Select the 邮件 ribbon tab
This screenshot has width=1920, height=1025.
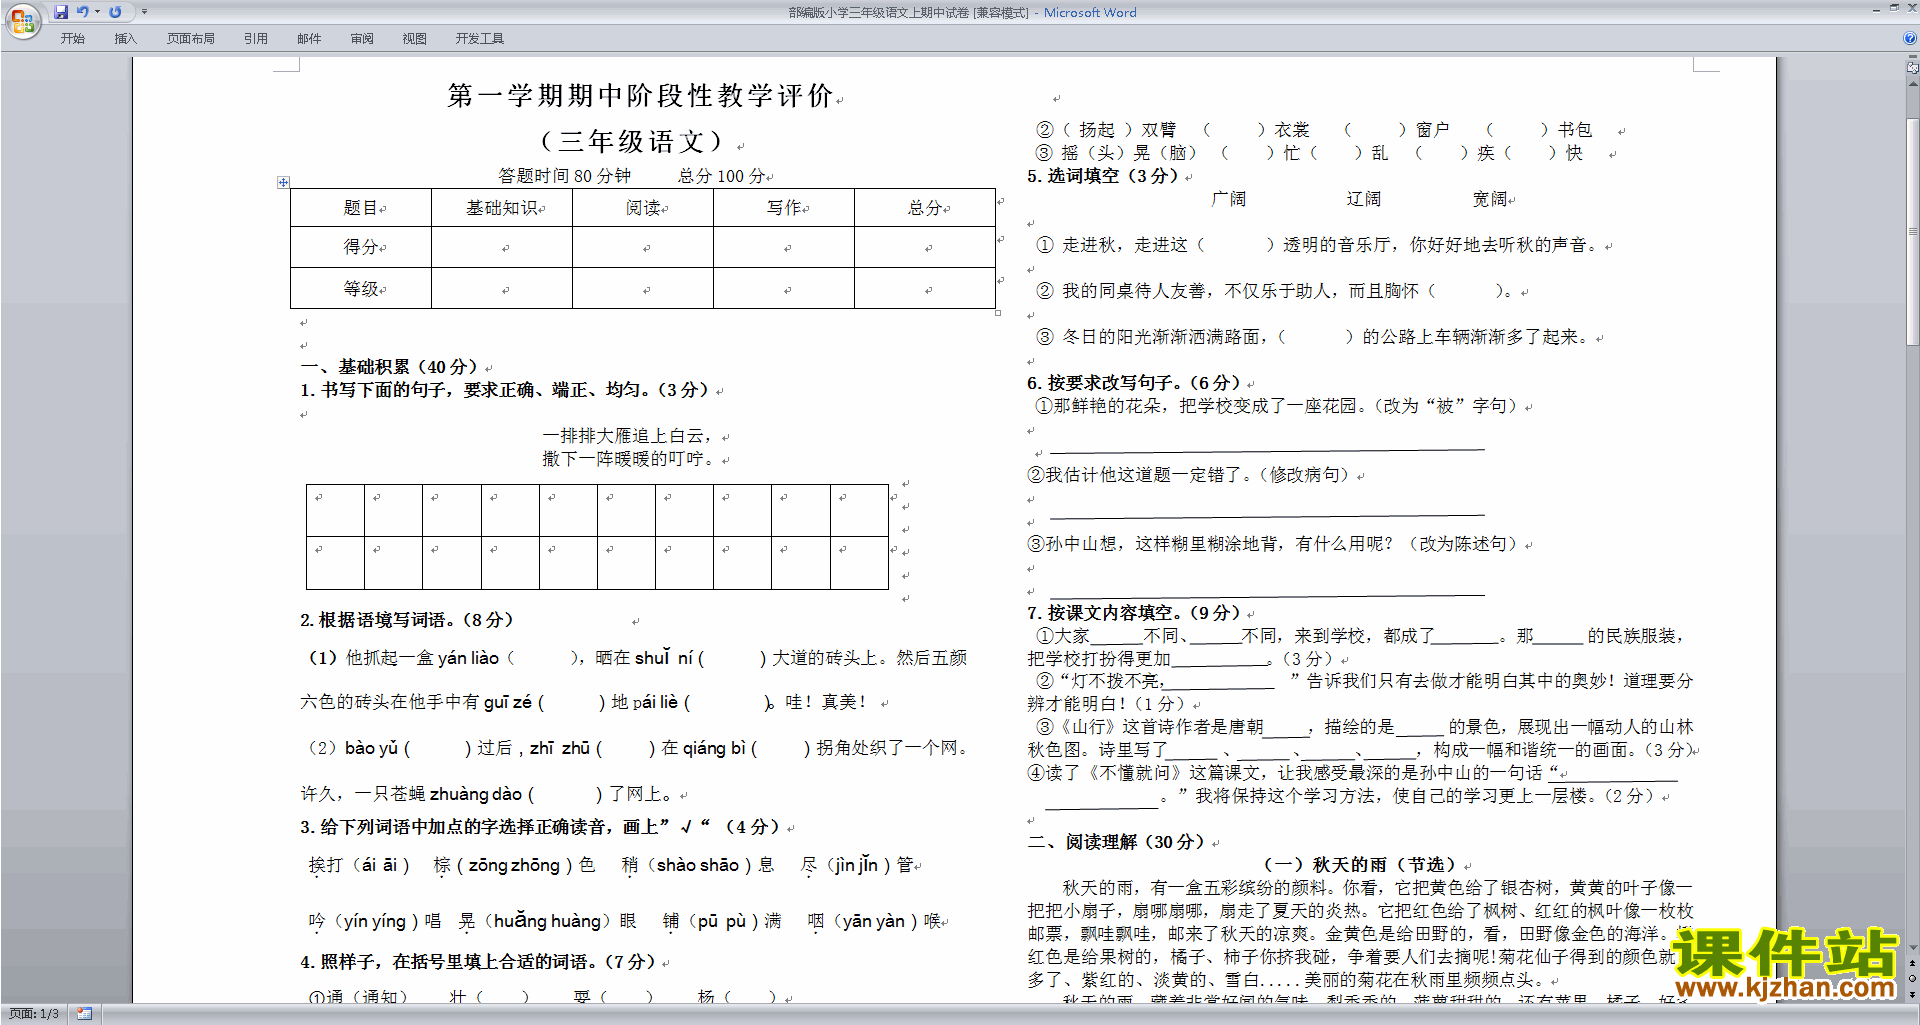pyautogui.click(x=309, y=39)
